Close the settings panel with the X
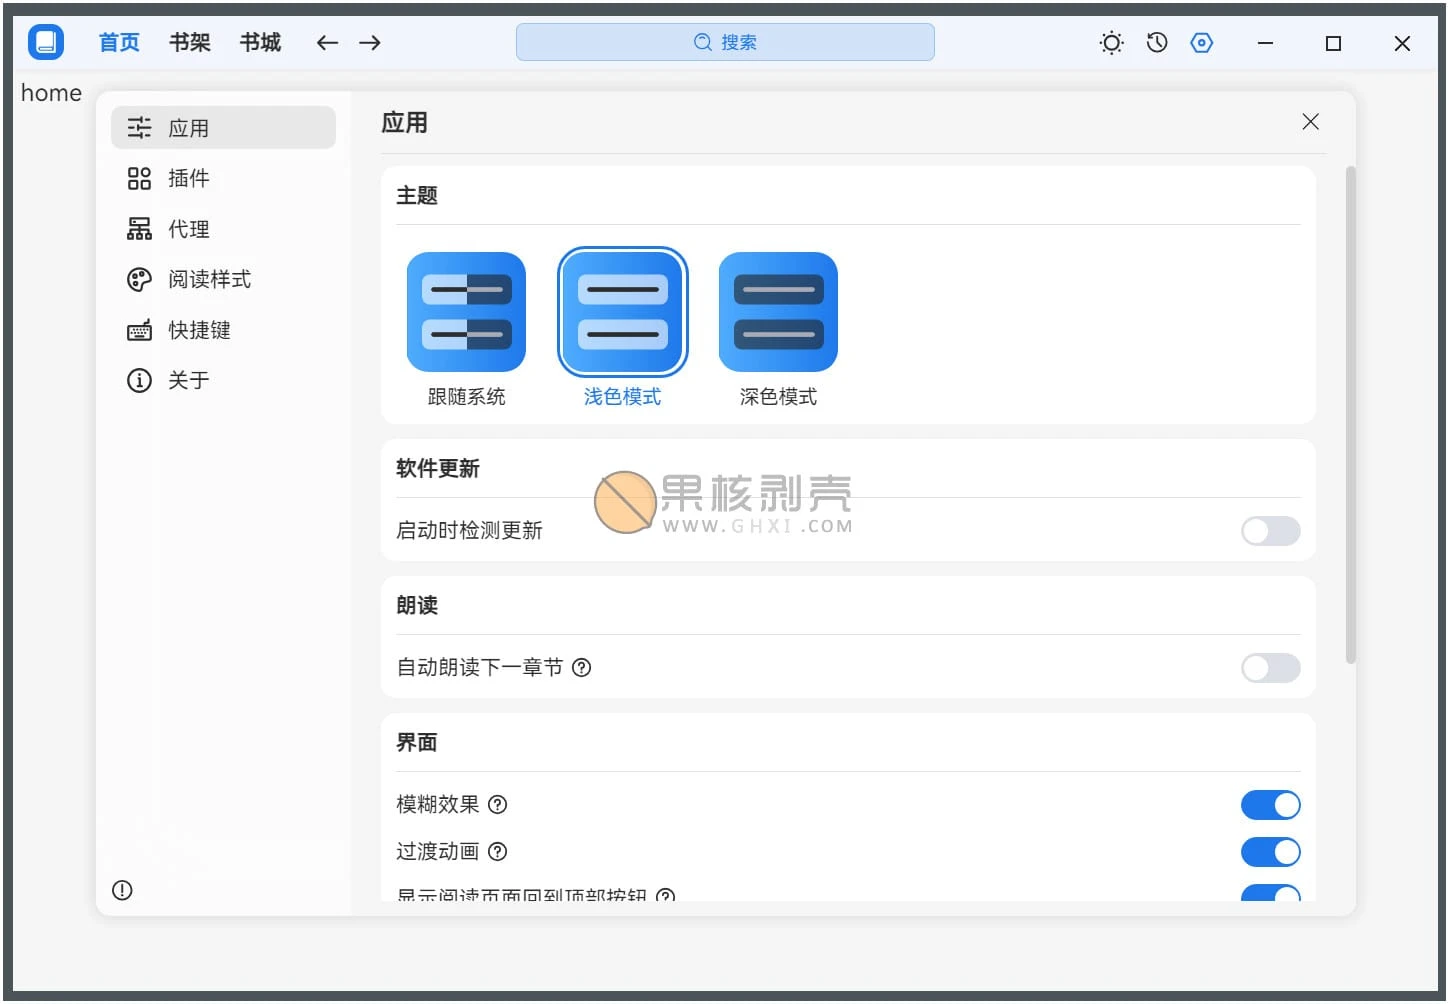The height and width of the screenshot is (1004, 1449). [1310, 121]
